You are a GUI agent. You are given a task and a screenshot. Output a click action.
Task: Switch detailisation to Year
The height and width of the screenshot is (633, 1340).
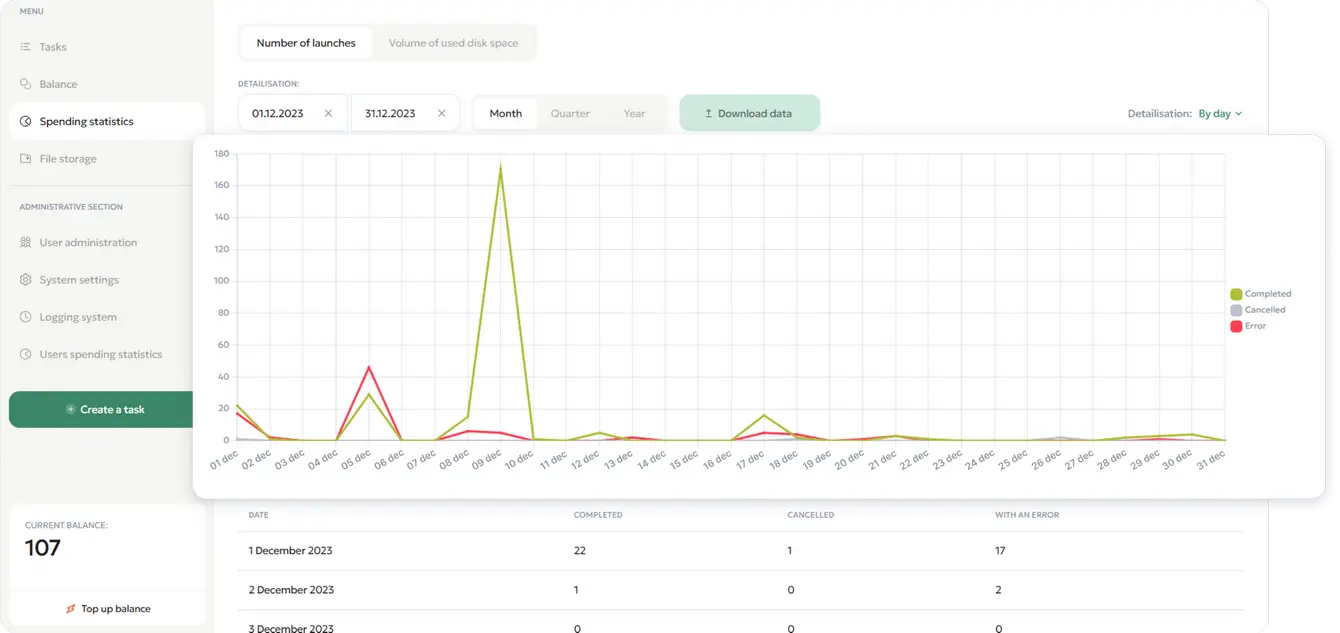point(634,113)
